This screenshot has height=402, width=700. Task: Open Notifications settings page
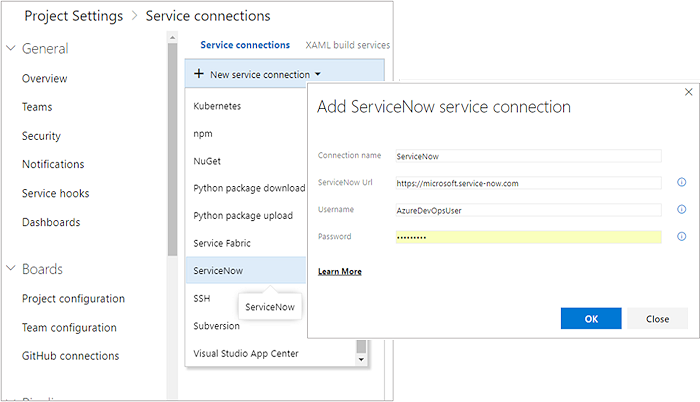[53, 164]
